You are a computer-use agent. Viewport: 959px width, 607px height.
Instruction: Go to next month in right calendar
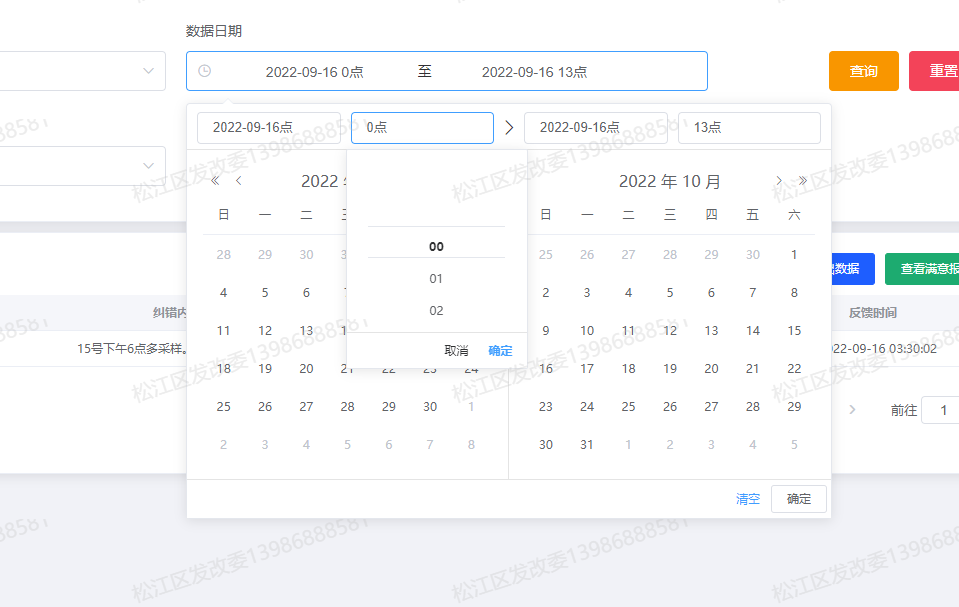tap(779, 181)
